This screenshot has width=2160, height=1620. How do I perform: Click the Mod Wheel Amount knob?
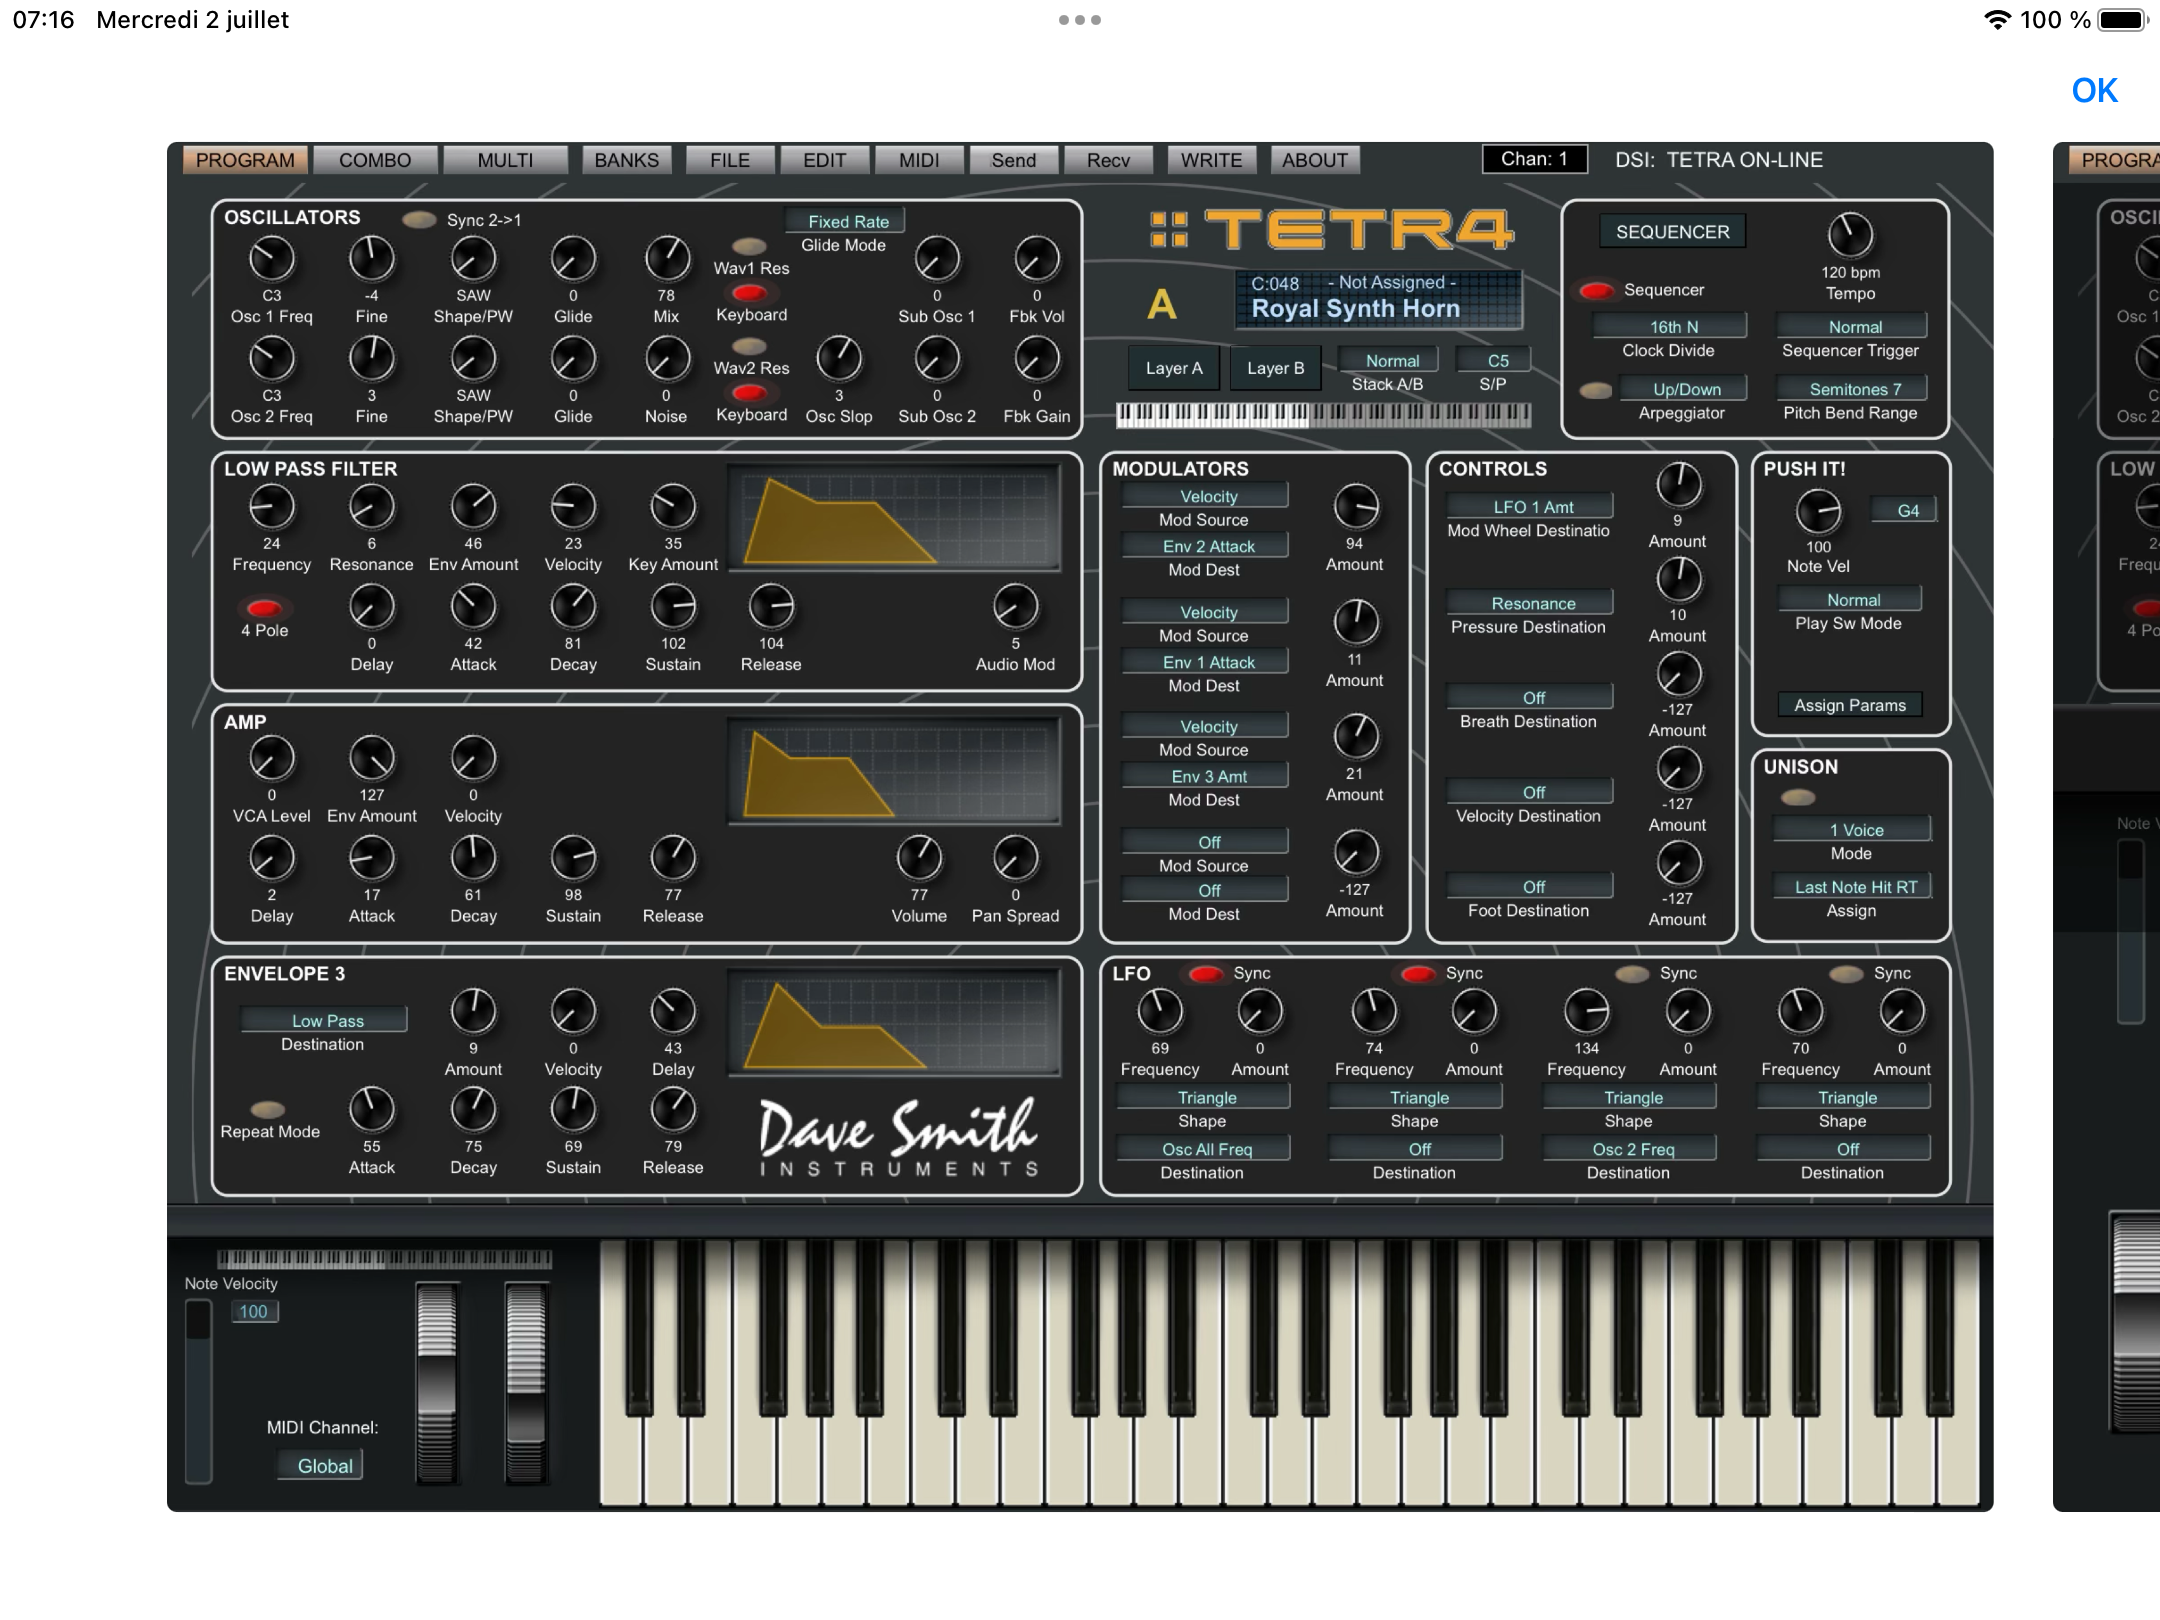[1678, 485]
